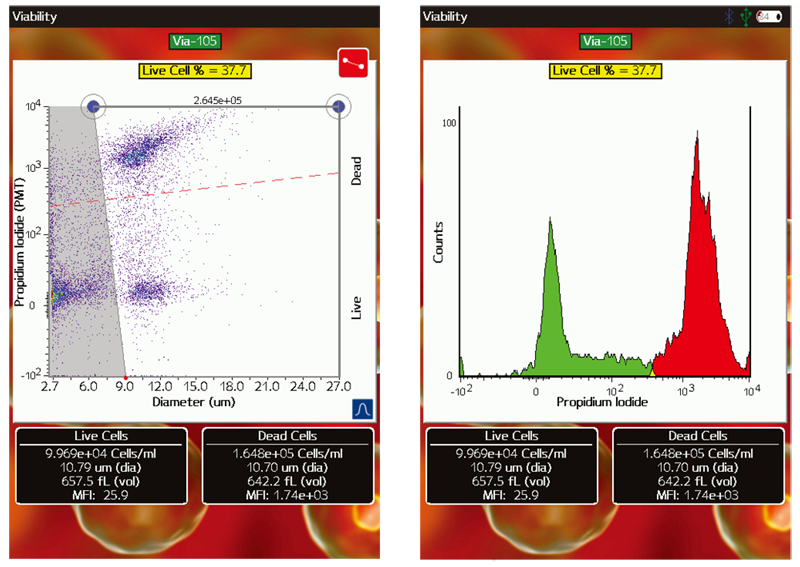Click the right panel Live Cells header
Image resolution: width=800 pixels, height=567 pixels.
click(512, 436)
